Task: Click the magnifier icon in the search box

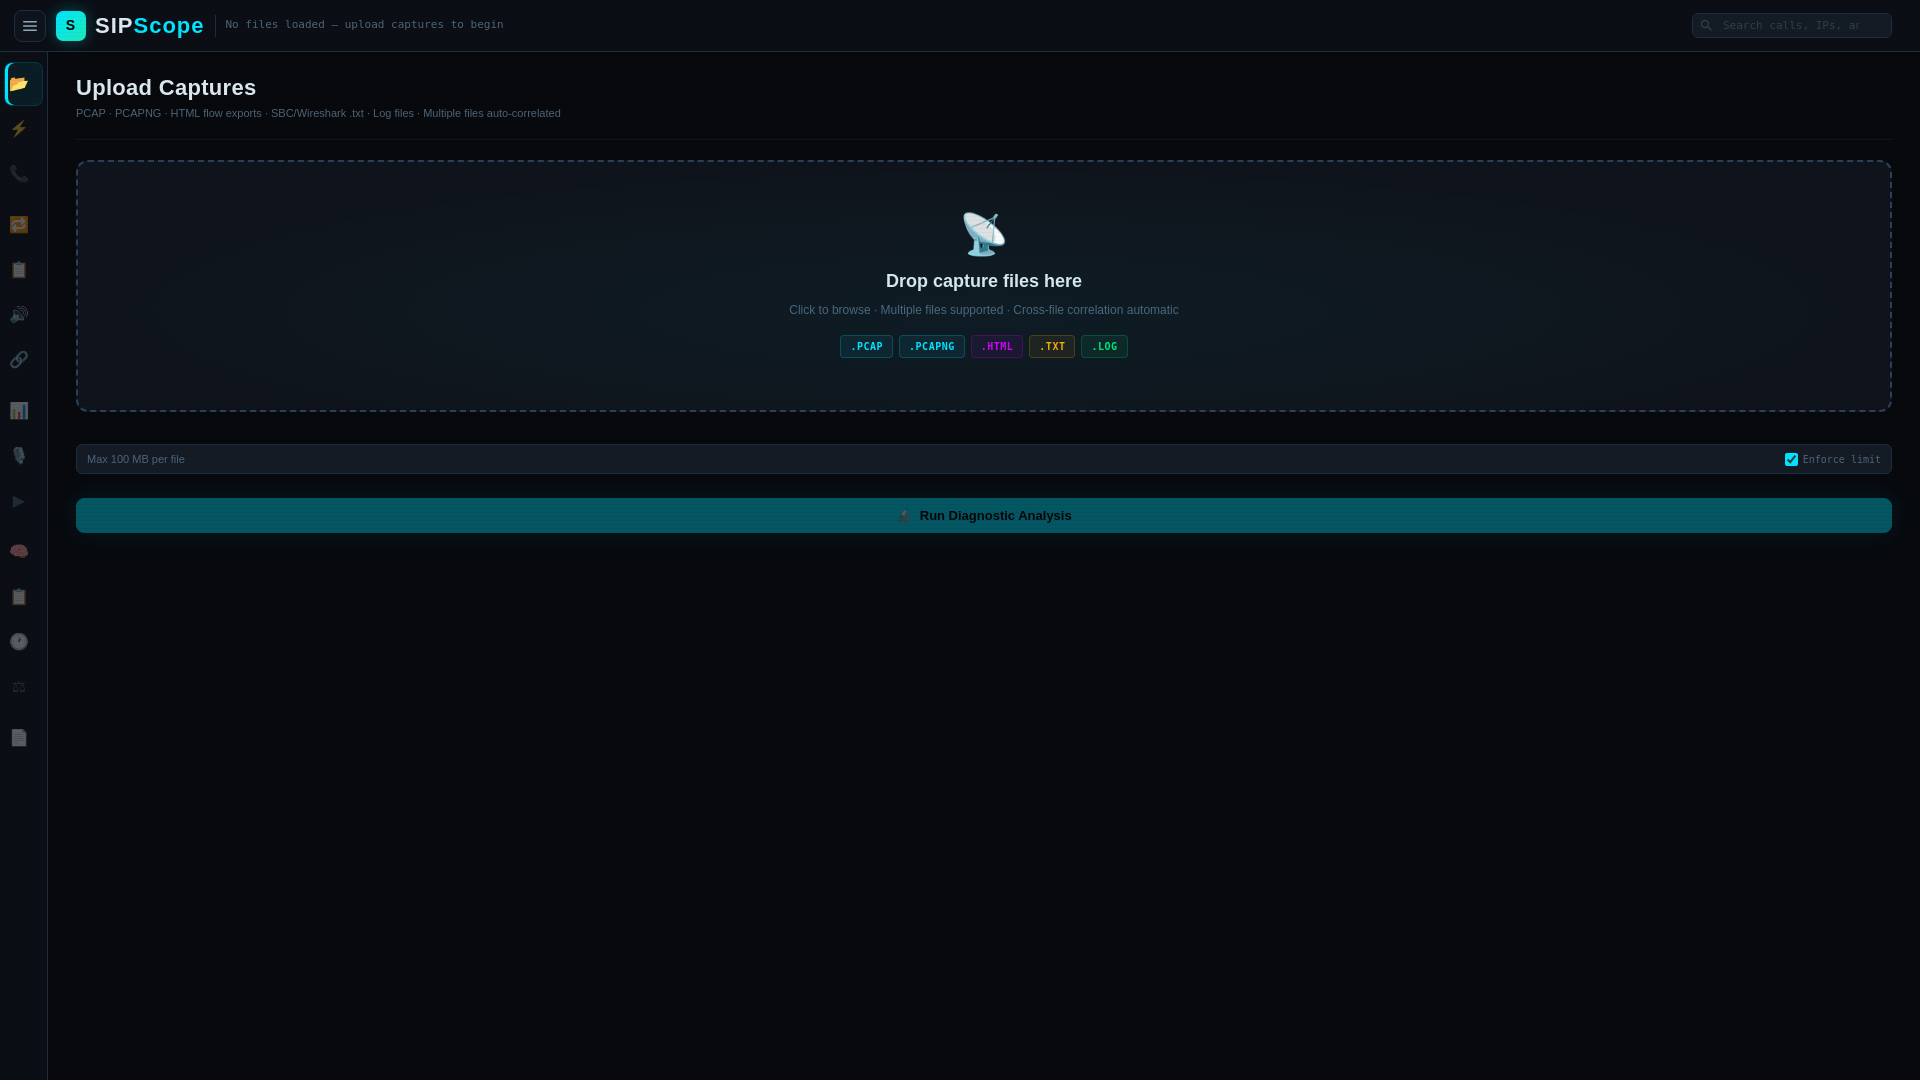Action: coord(1706,26)
